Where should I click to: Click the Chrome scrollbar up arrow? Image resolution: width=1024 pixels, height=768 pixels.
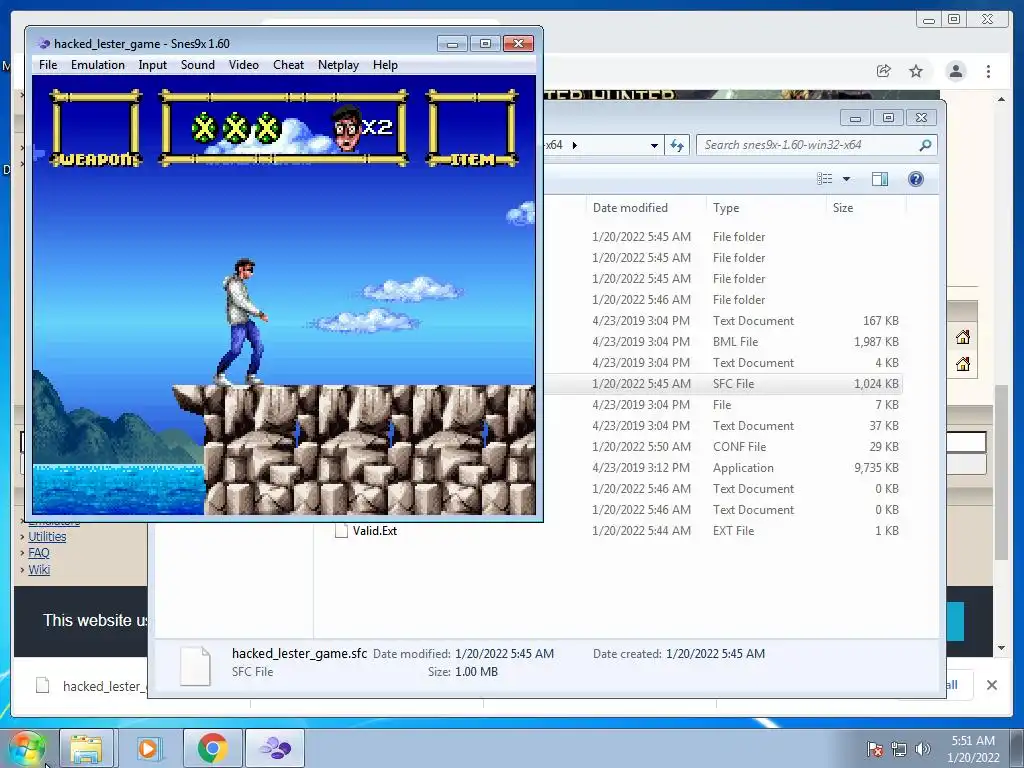tap(1001, 99)
